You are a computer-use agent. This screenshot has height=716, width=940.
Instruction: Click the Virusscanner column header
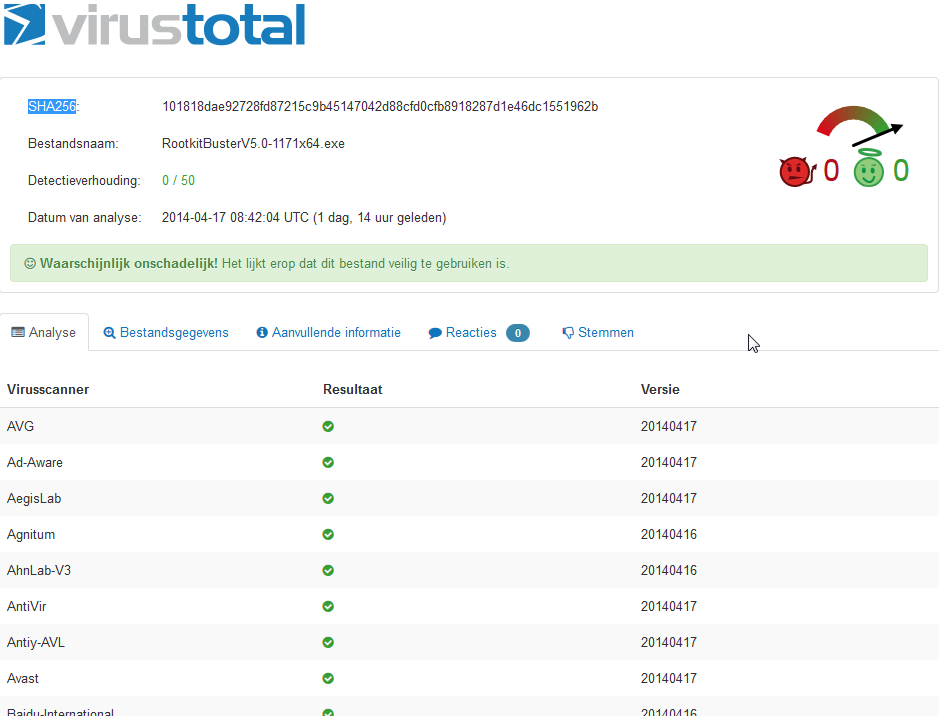(48, 390)
